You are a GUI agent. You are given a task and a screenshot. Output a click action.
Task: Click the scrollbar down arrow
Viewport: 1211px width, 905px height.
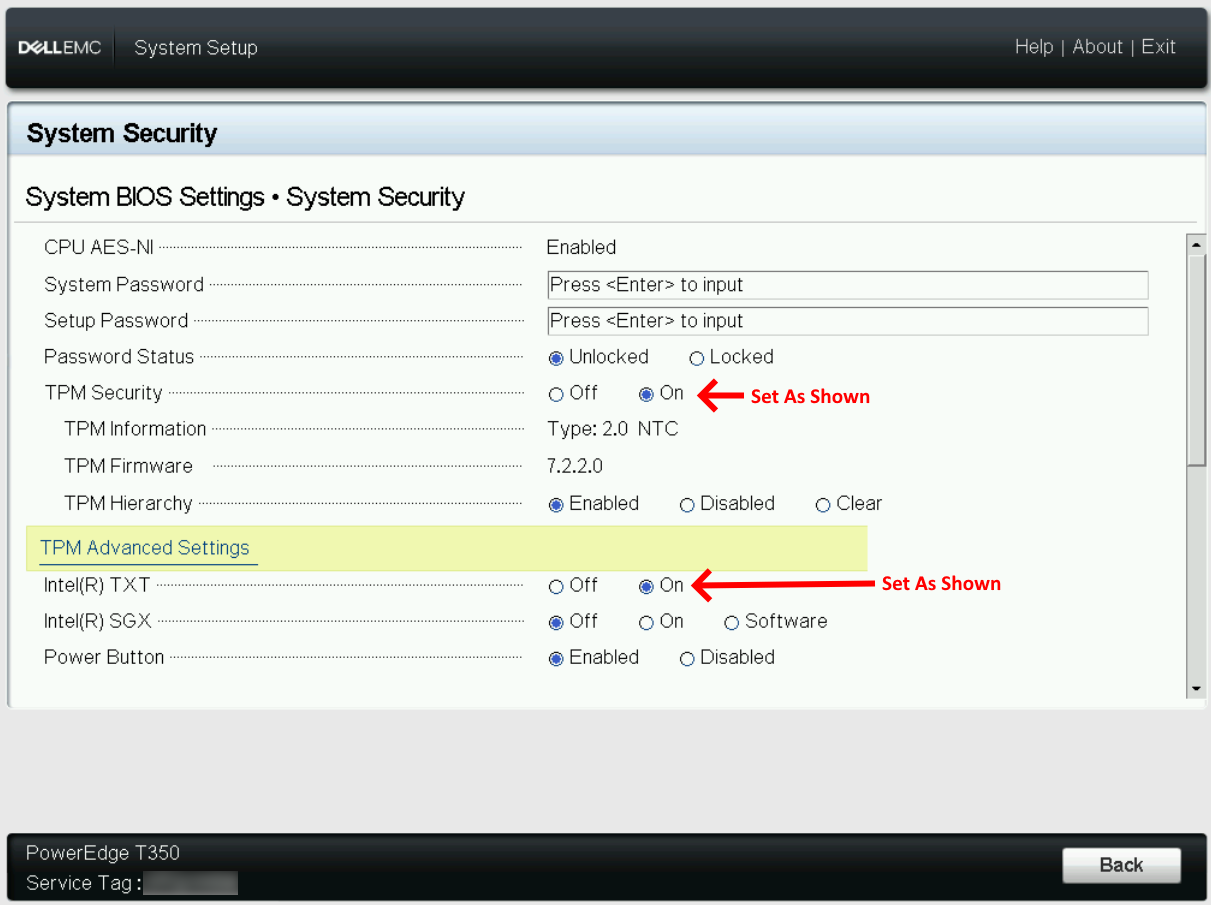(1195, 688)
